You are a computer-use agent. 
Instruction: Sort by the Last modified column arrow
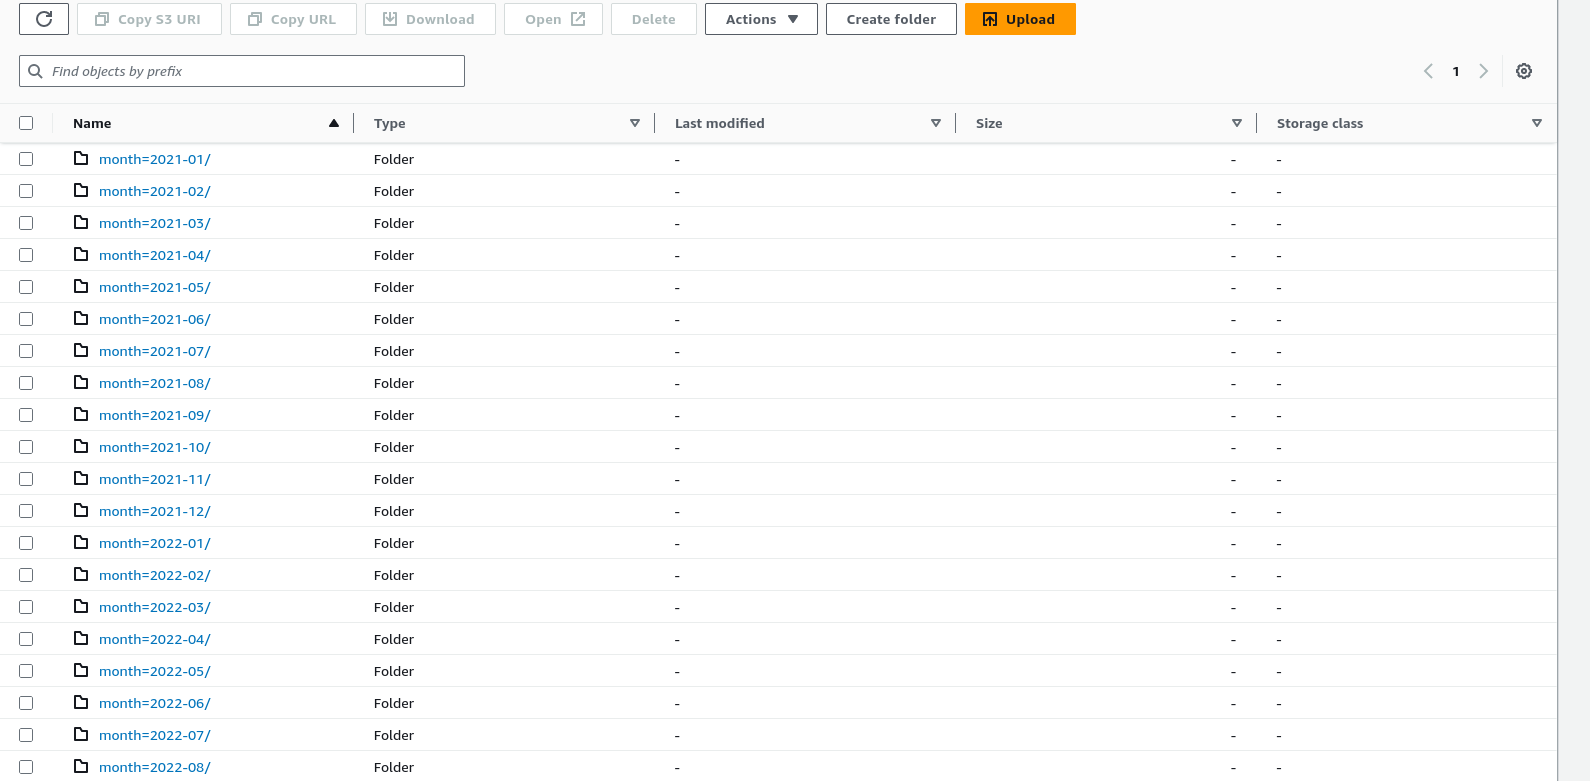pos(935,123)
